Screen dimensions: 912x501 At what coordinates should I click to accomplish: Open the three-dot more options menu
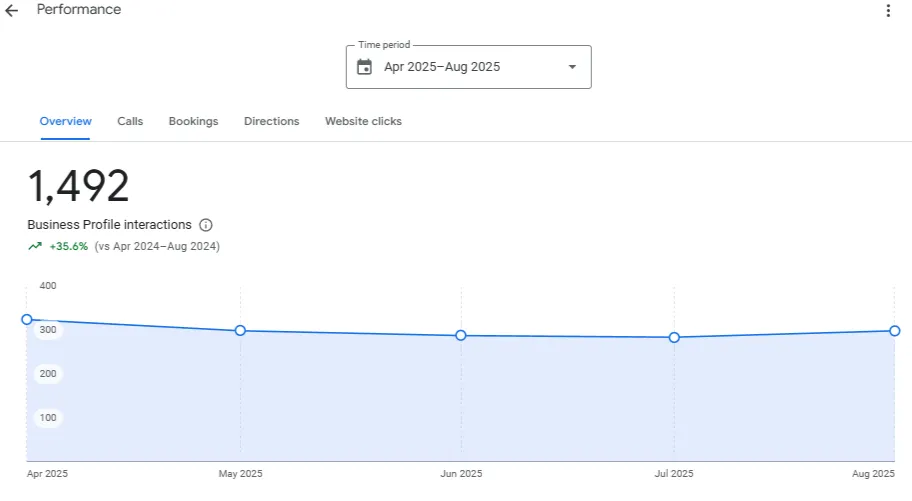(x=888, y=11)
